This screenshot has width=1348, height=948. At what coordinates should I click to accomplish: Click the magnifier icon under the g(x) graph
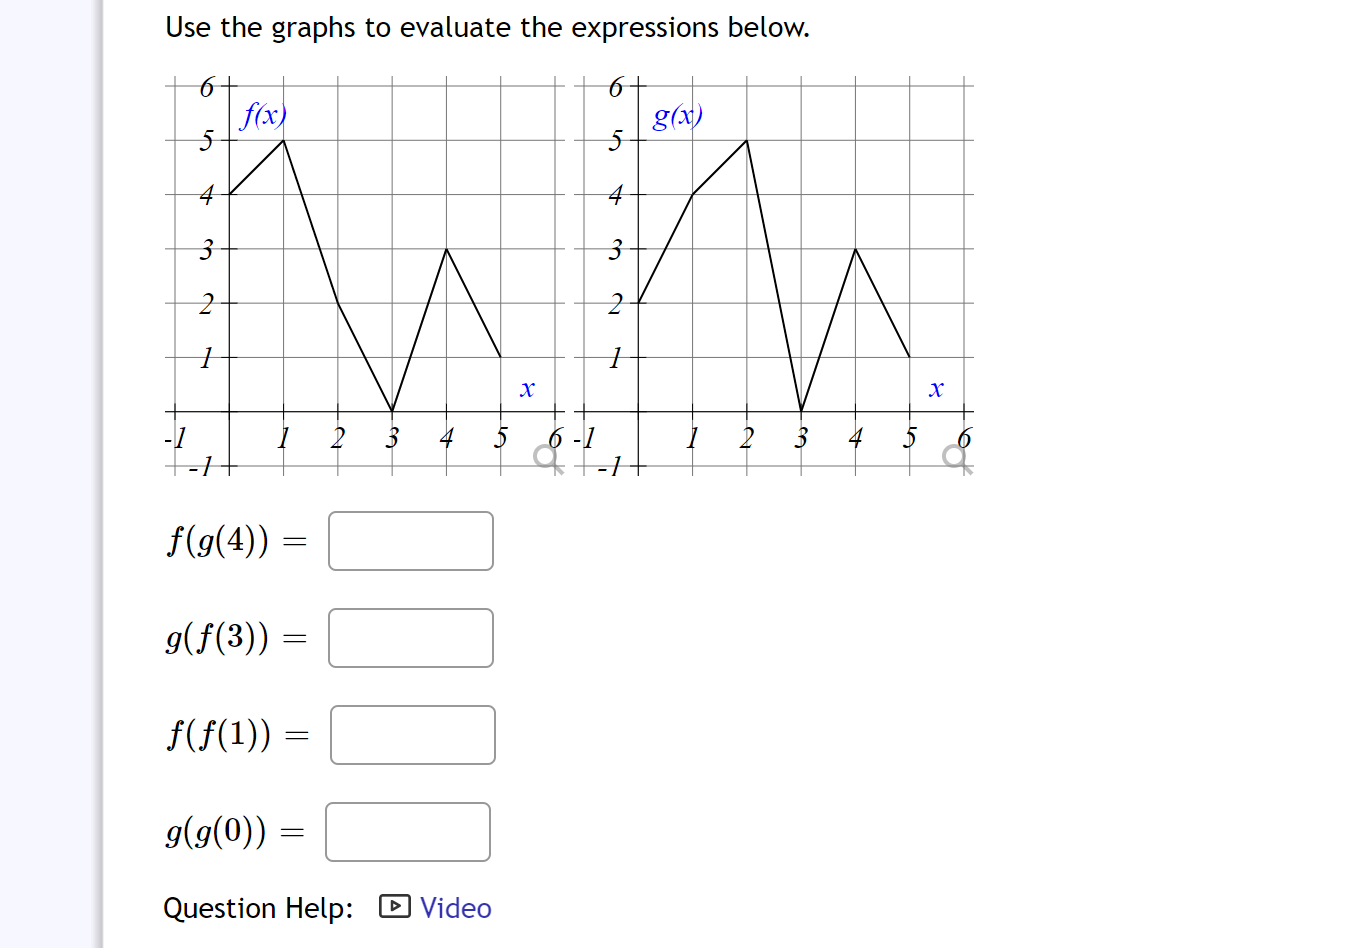click(x=955, y=457)
